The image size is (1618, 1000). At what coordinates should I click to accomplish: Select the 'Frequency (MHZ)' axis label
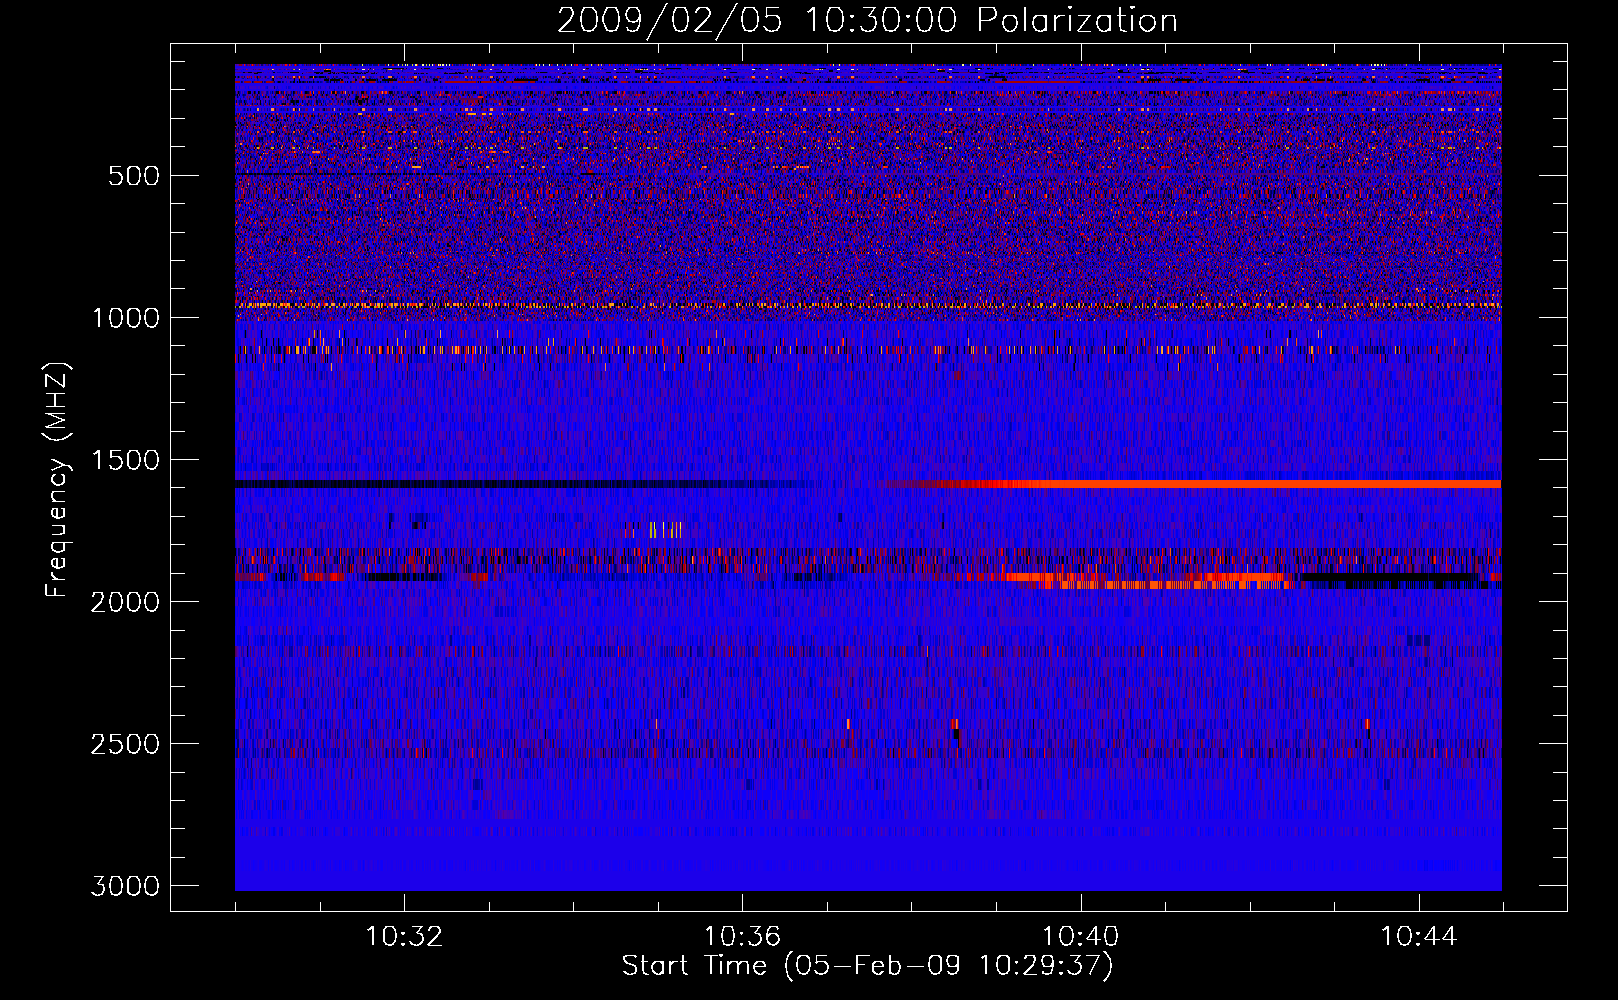point(57,479)
